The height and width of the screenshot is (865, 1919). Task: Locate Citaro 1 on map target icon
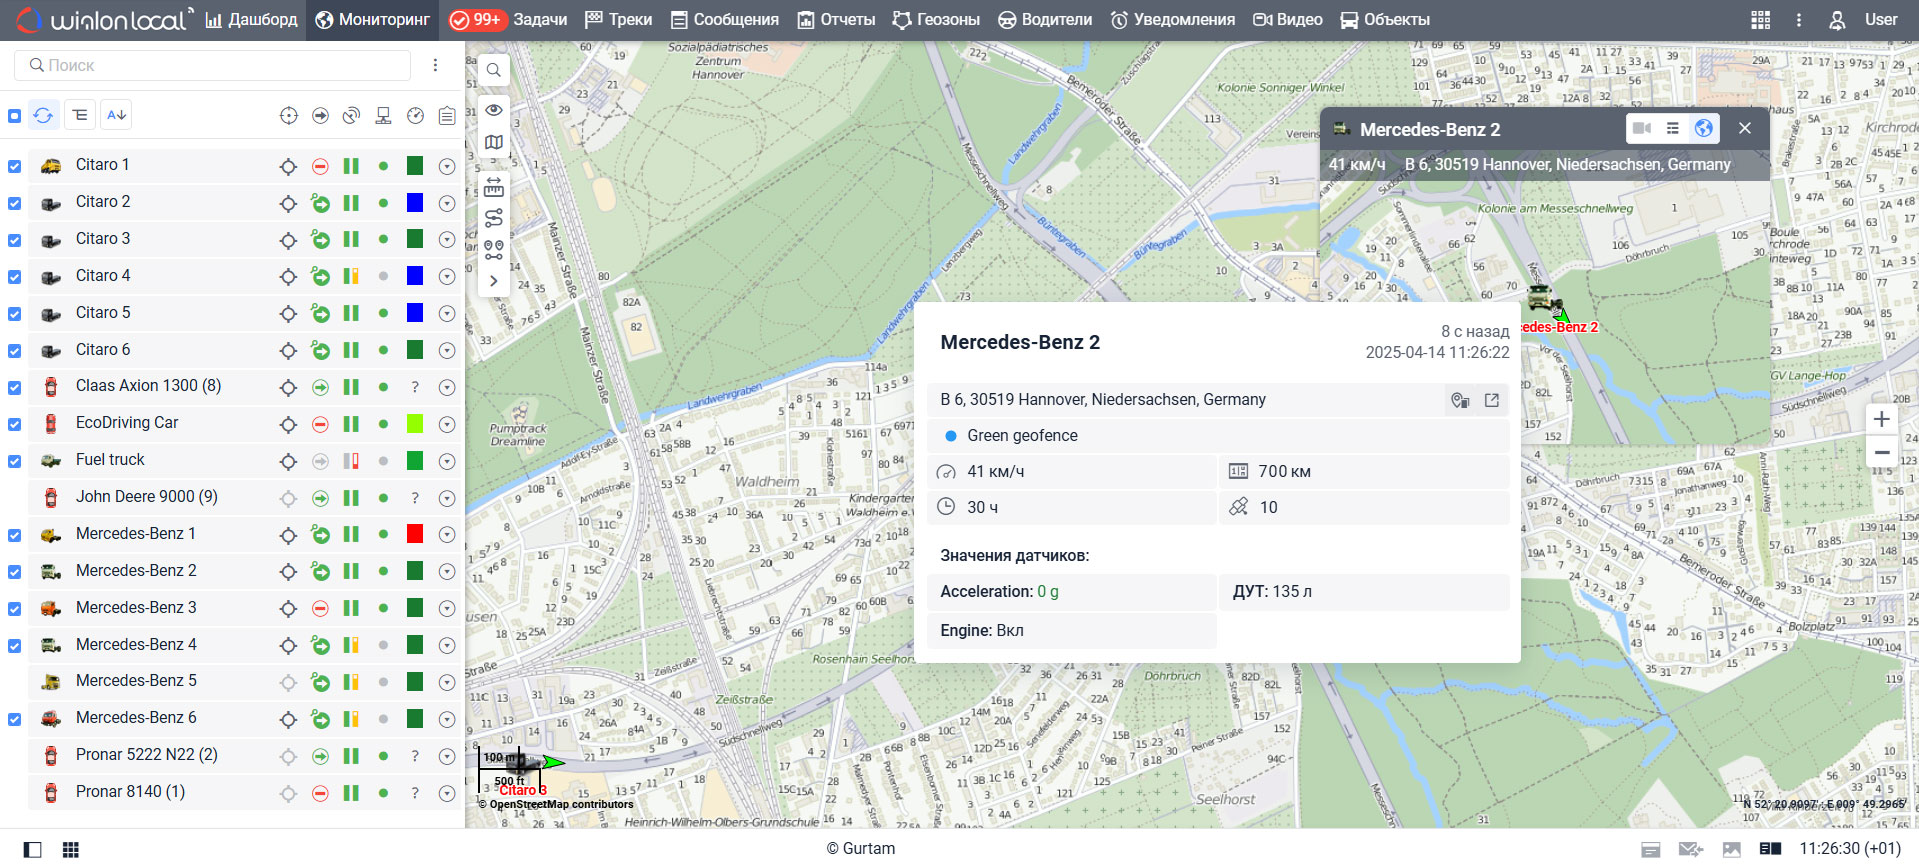(288, 166)
